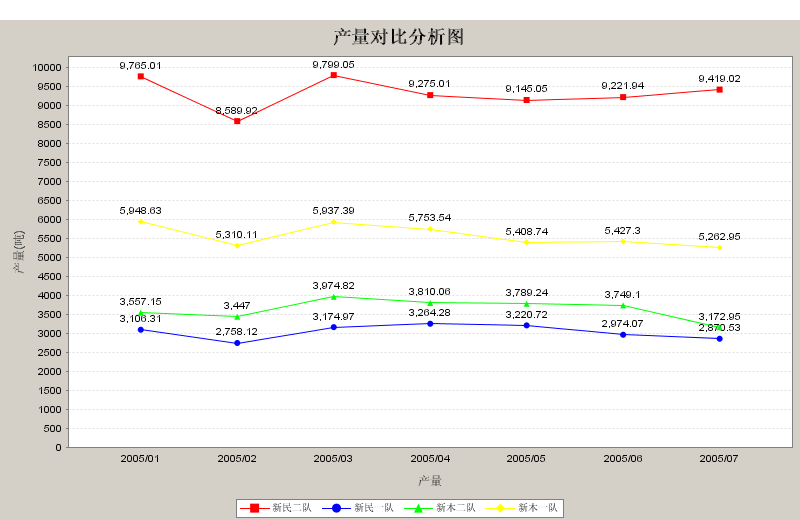800x520 pixels.
Task: Click the yellow diamond 新木一队 legend marker
Action: [x=500, y=508]
